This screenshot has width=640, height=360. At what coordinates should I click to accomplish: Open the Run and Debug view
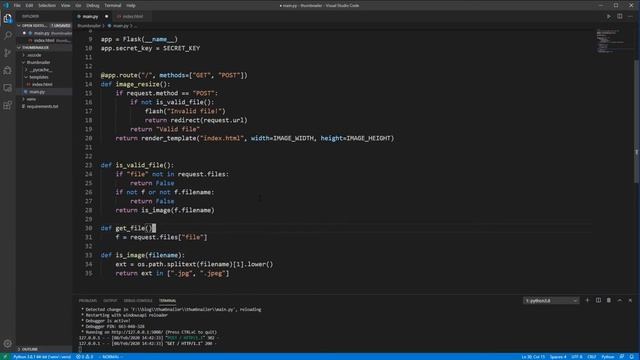click(8, 70)
